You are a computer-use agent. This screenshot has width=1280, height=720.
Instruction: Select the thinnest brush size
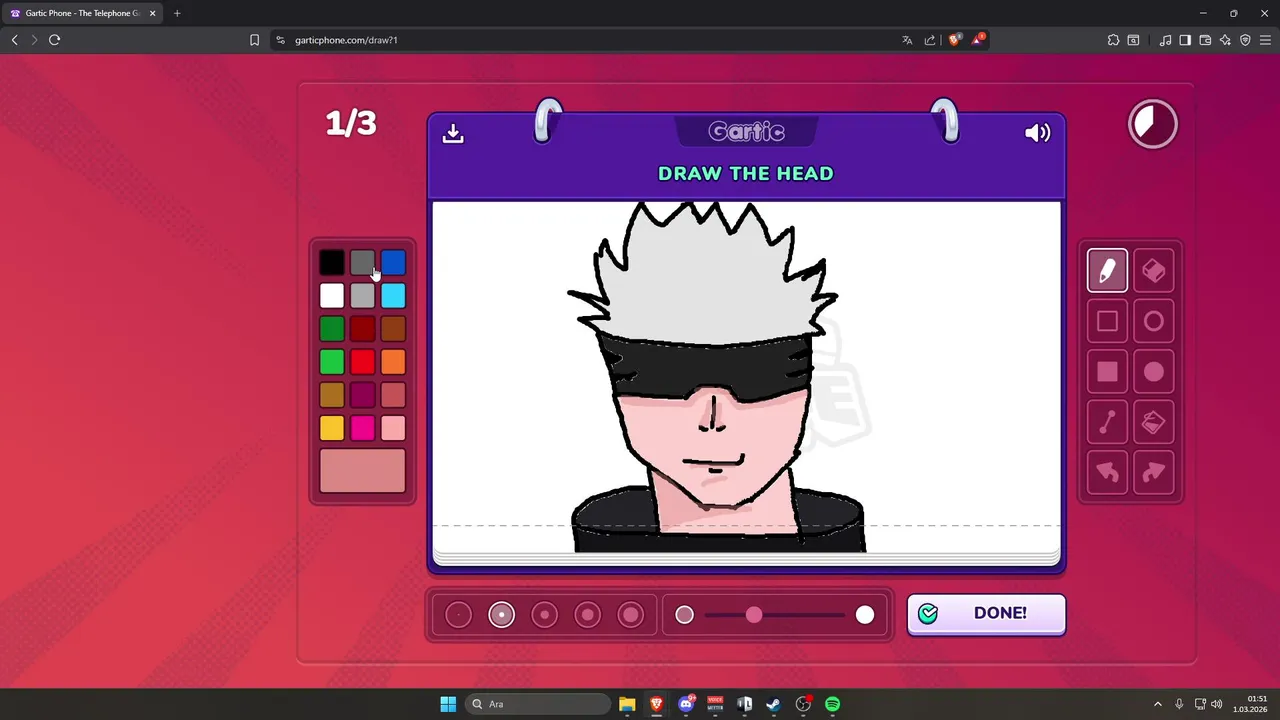tap(458, 615)
